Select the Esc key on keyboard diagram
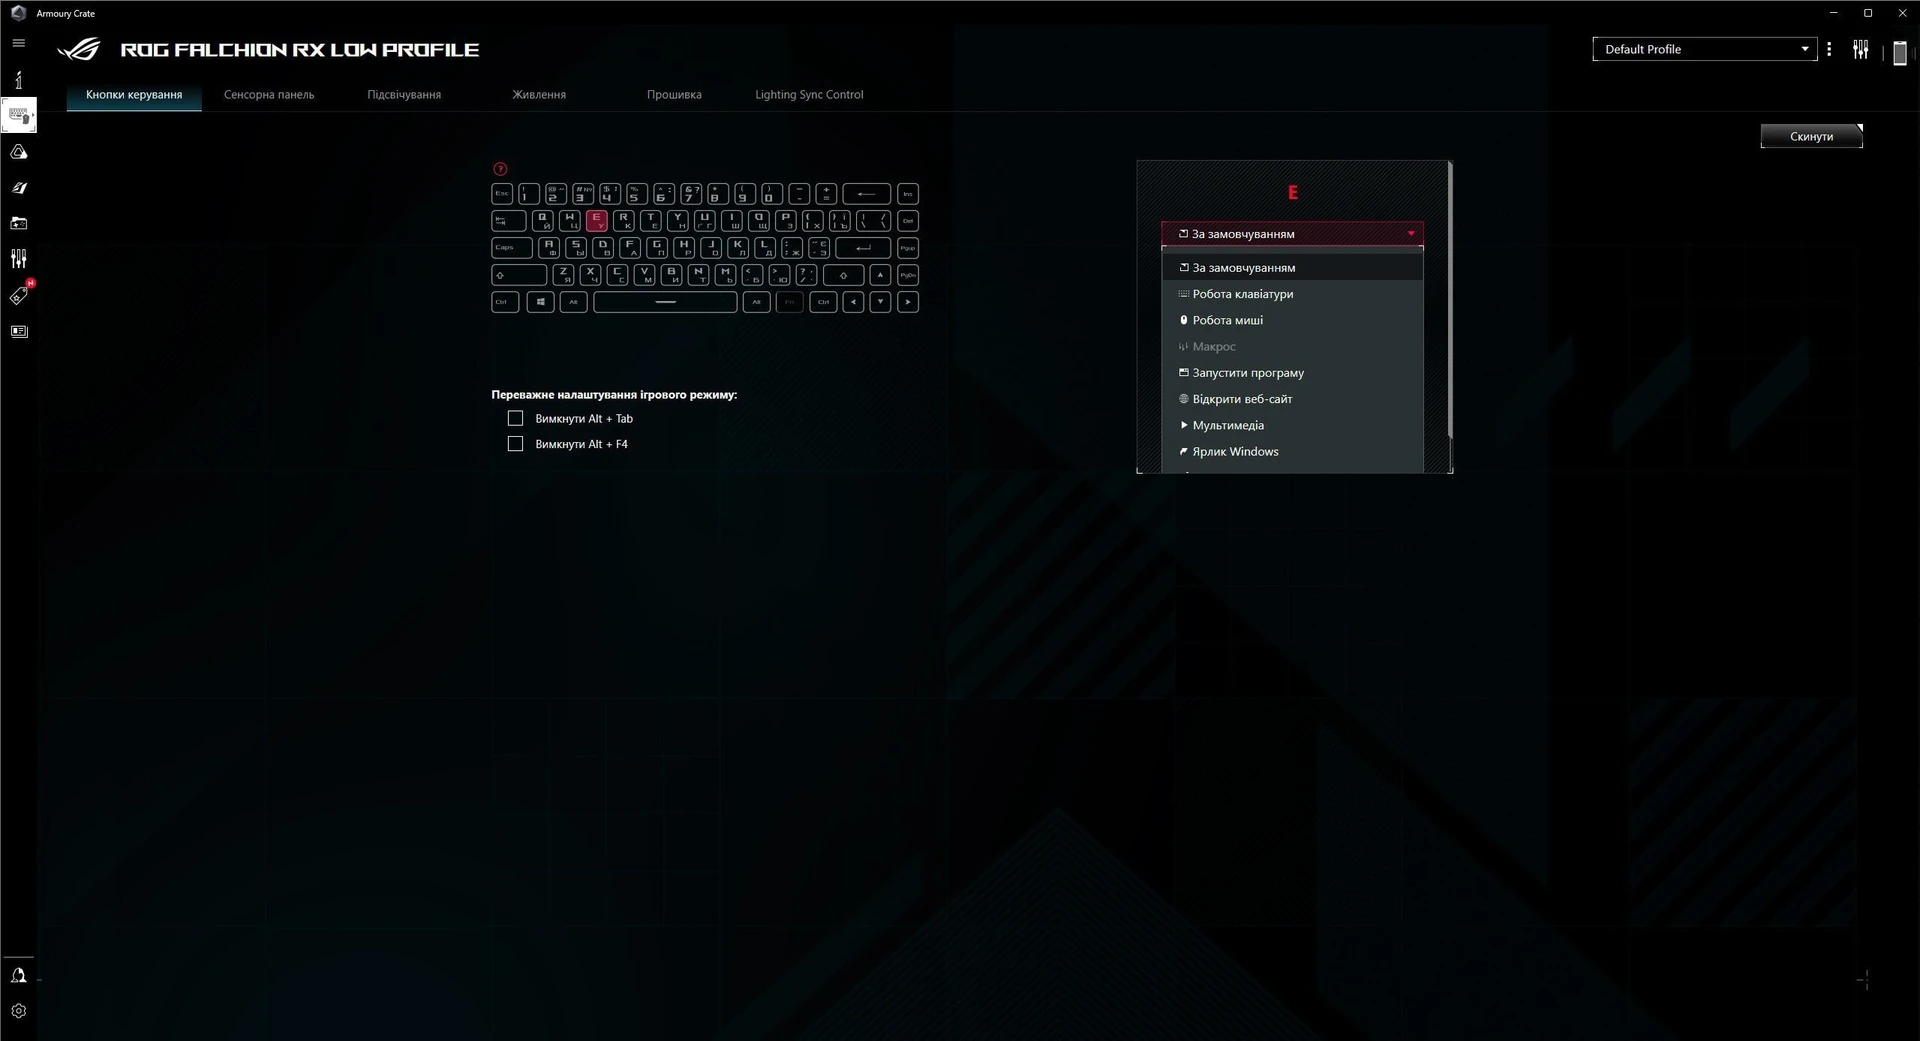Image resolution: width=1920 pixels, height=1041 pixels. click(502, 194)
